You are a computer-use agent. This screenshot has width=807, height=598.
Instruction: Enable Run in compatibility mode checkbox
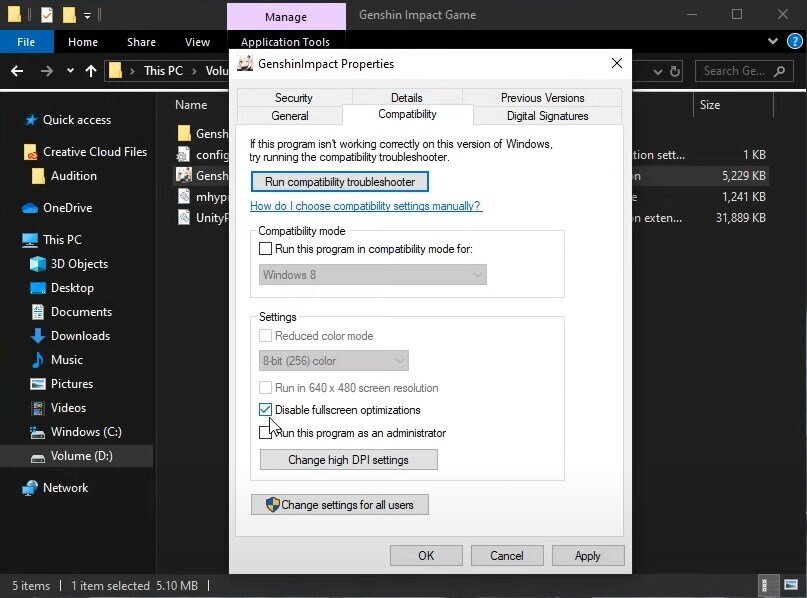[x=265, y=249]
